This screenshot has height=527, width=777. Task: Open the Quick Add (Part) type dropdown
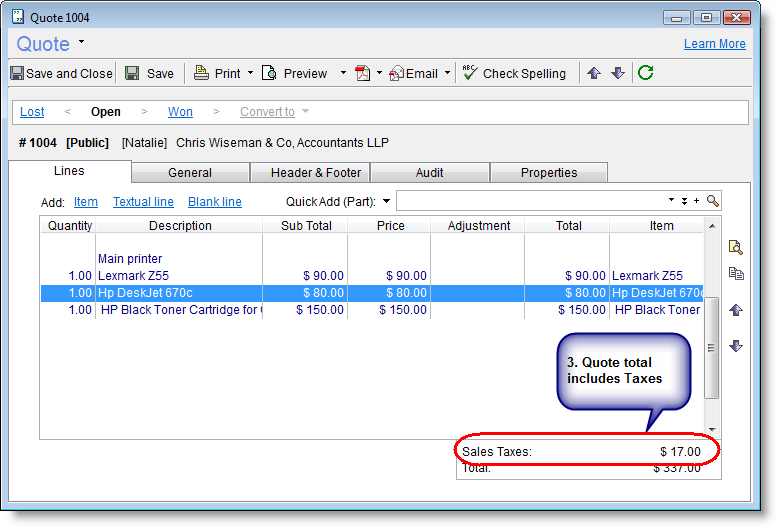[387, 201]
